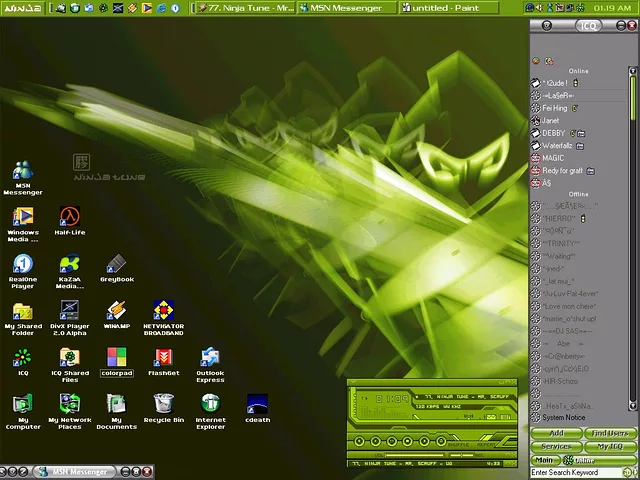Switch to untitled - Paint taskbar item

[x=449, y=7]
